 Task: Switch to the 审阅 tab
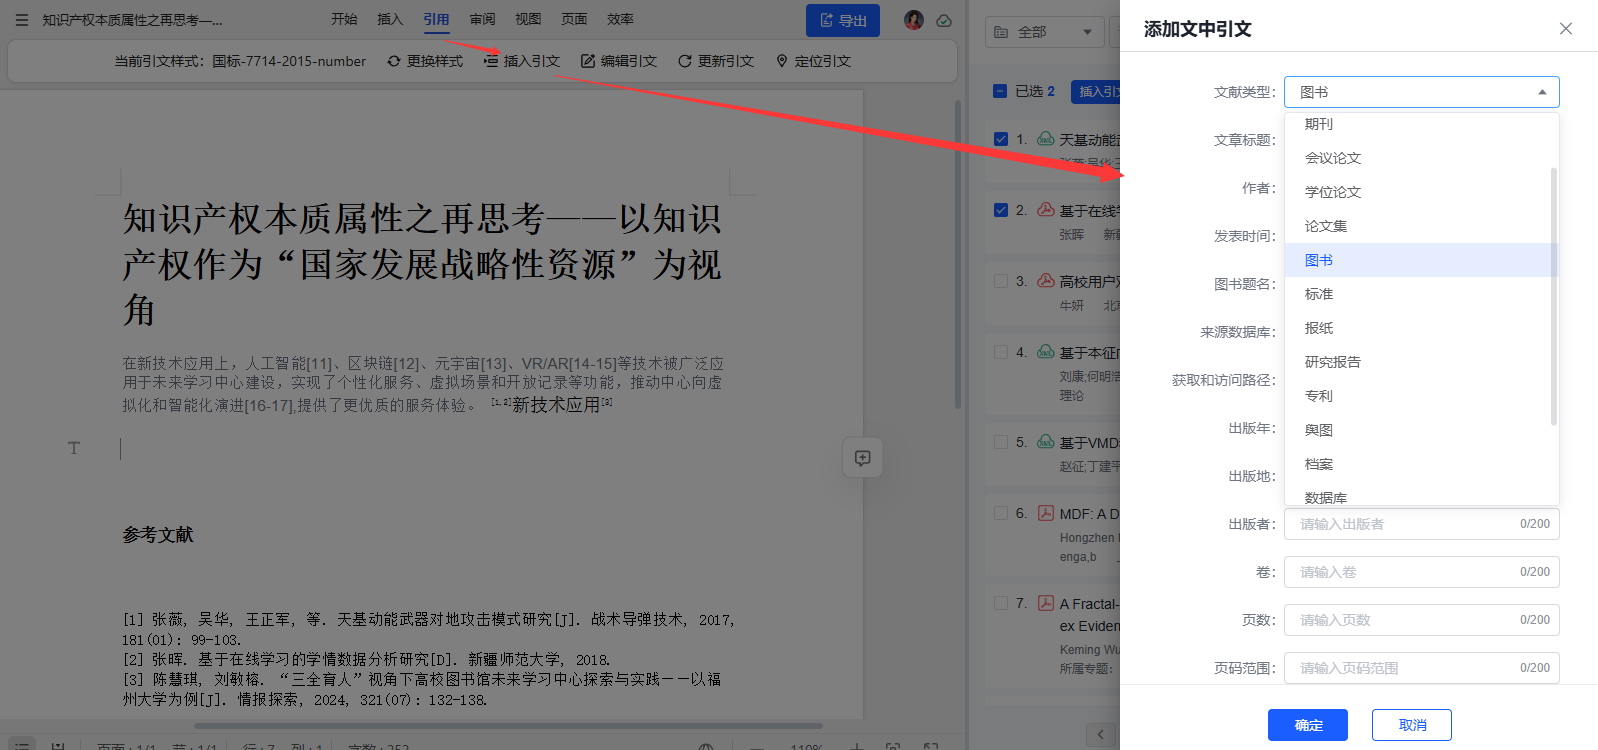pyautogui.click(x=482, y=19)
